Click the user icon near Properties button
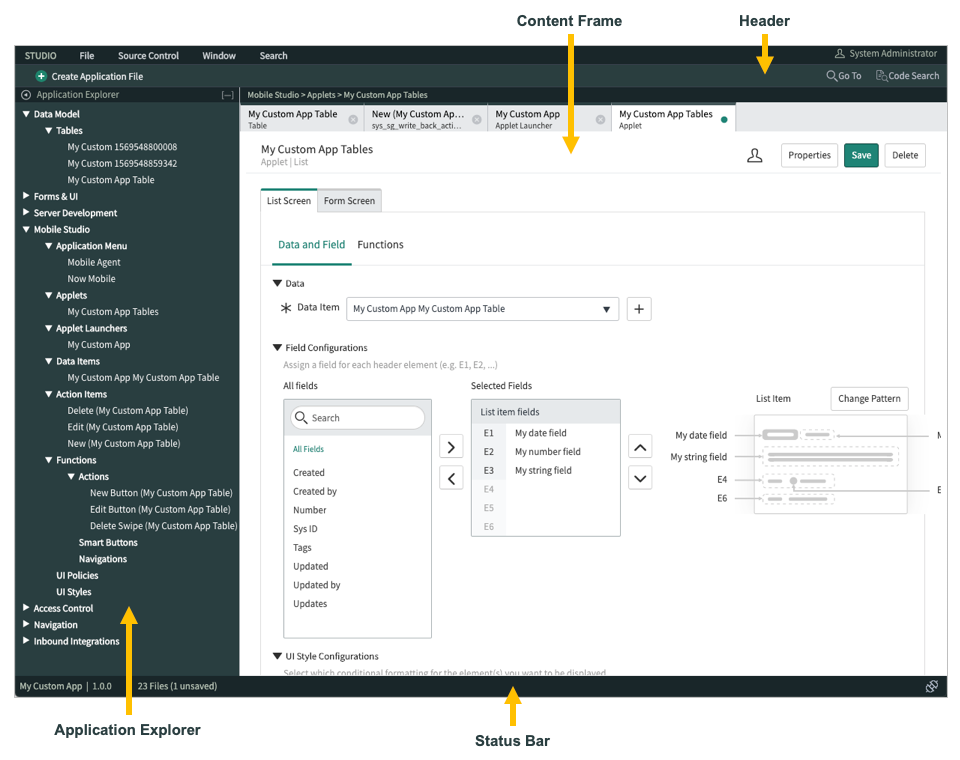Screen dimensions: 960x760 pos(755,155)
